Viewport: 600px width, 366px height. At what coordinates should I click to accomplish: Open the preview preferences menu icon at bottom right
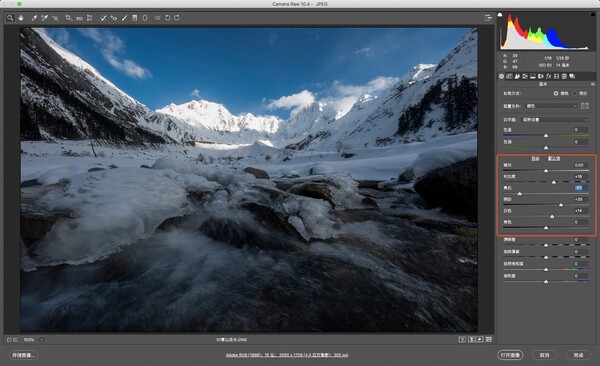pyautogui.click(x=489, y=340)
